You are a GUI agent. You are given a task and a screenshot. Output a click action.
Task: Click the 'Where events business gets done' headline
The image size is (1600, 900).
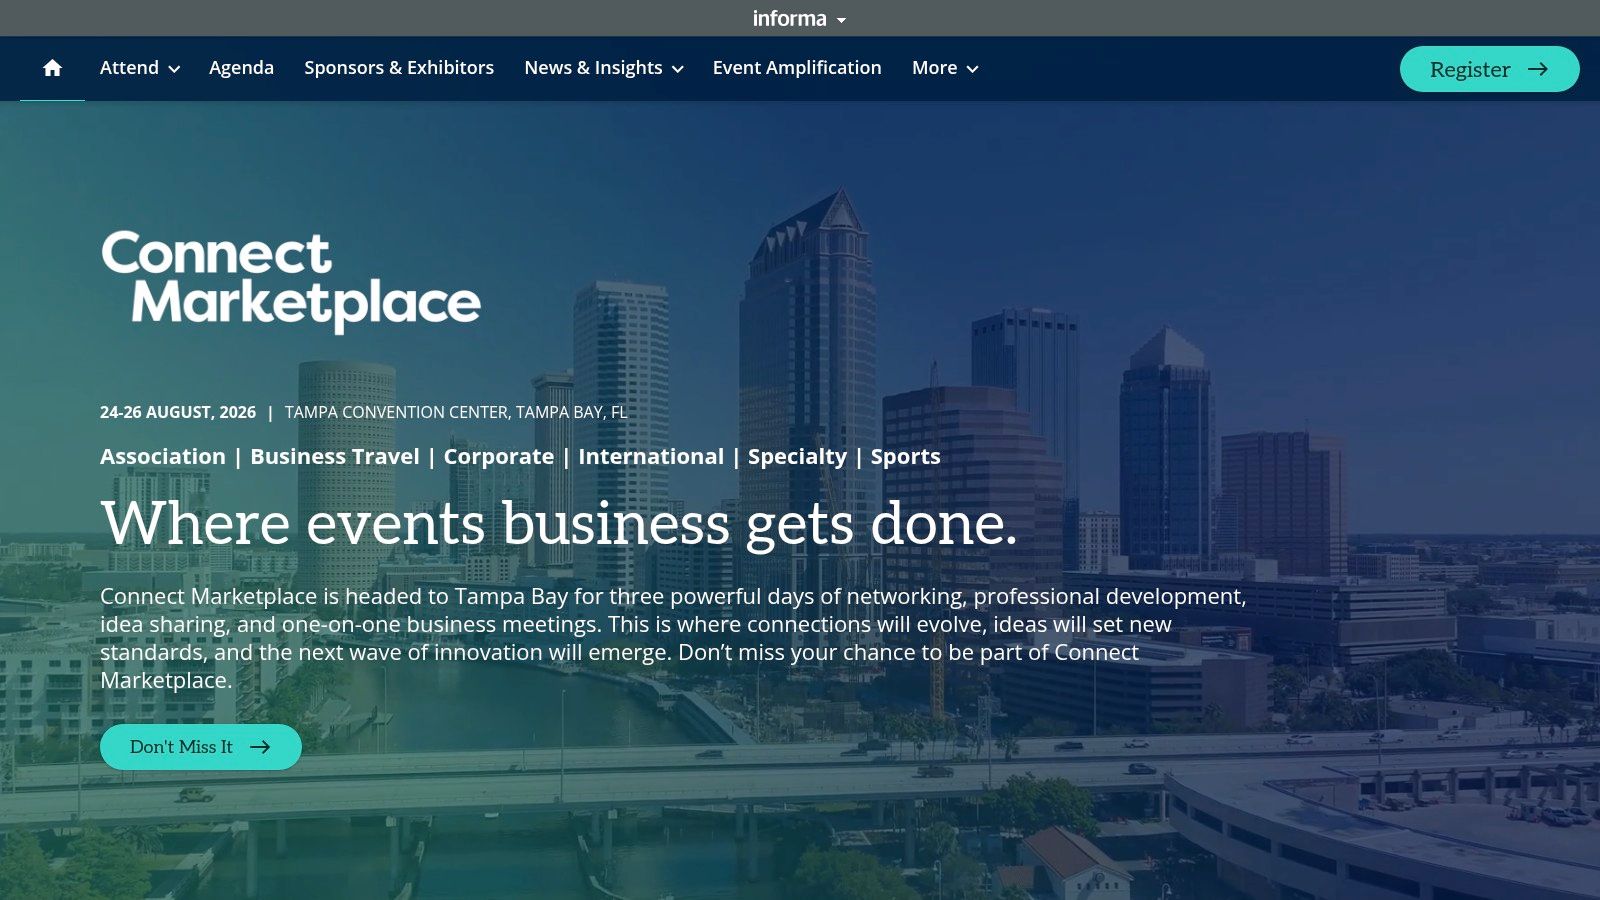(x=558, y=523)
